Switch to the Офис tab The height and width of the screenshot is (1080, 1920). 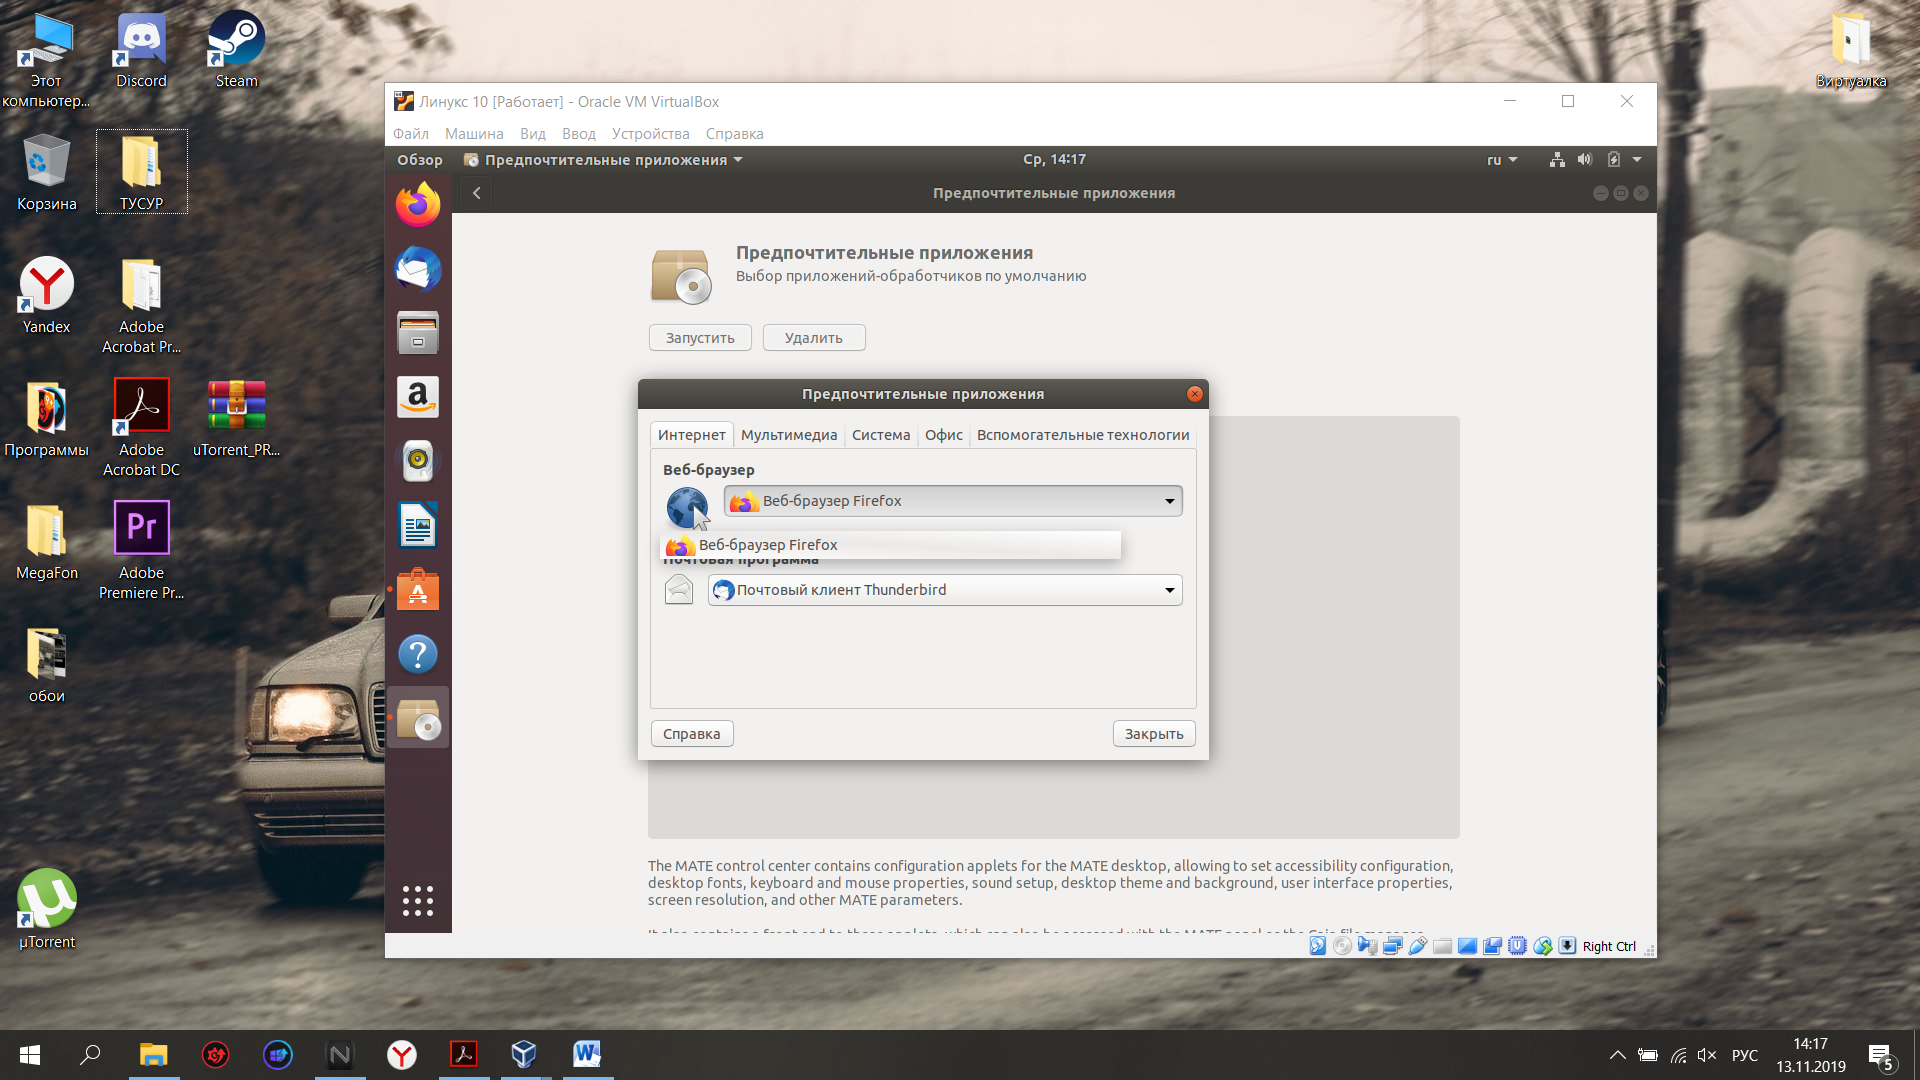coord(944,435)
